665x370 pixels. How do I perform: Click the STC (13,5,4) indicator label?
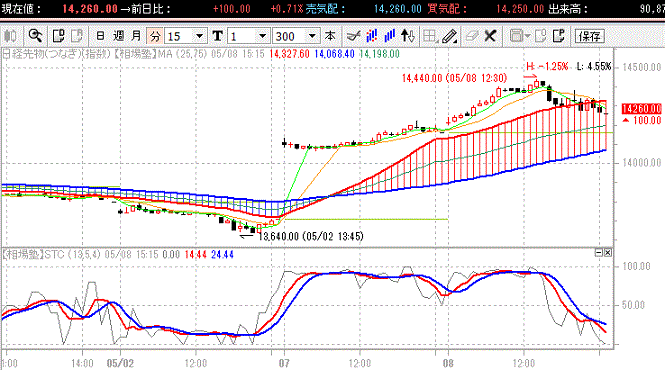(72, 255)
